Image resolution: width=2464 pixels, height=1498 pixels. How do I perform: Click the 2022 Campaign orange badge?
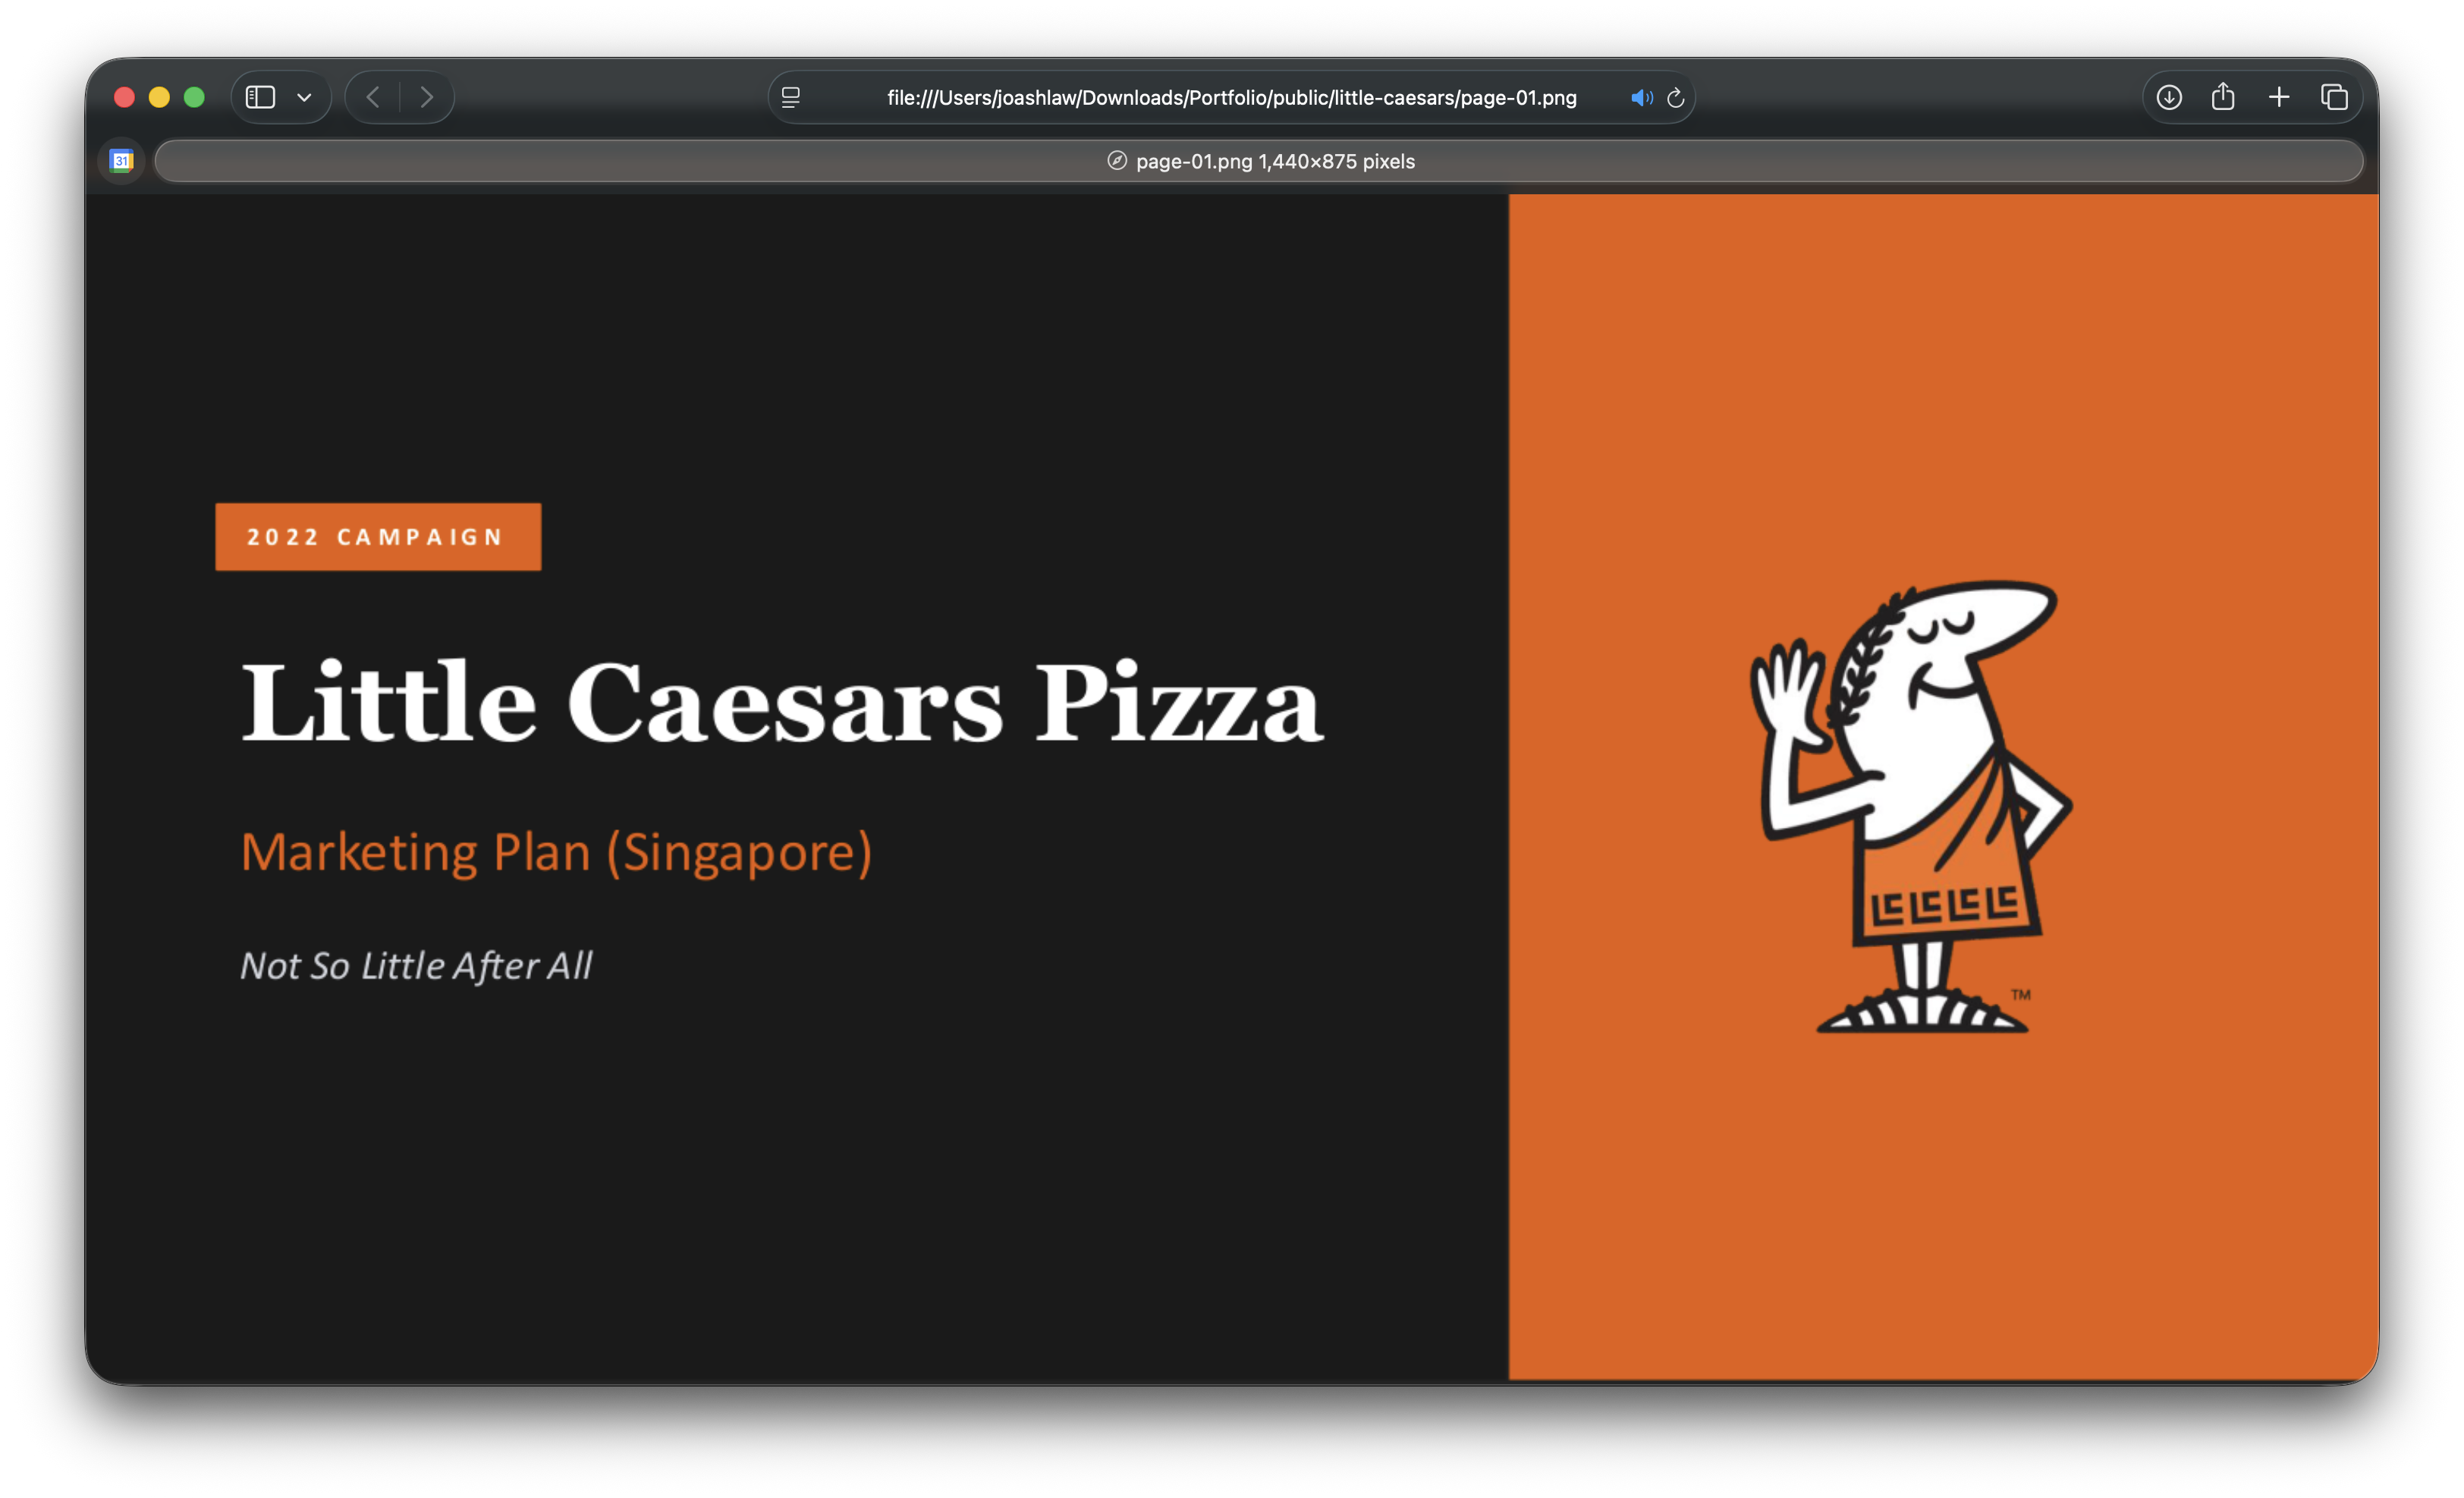pos(378,537)
